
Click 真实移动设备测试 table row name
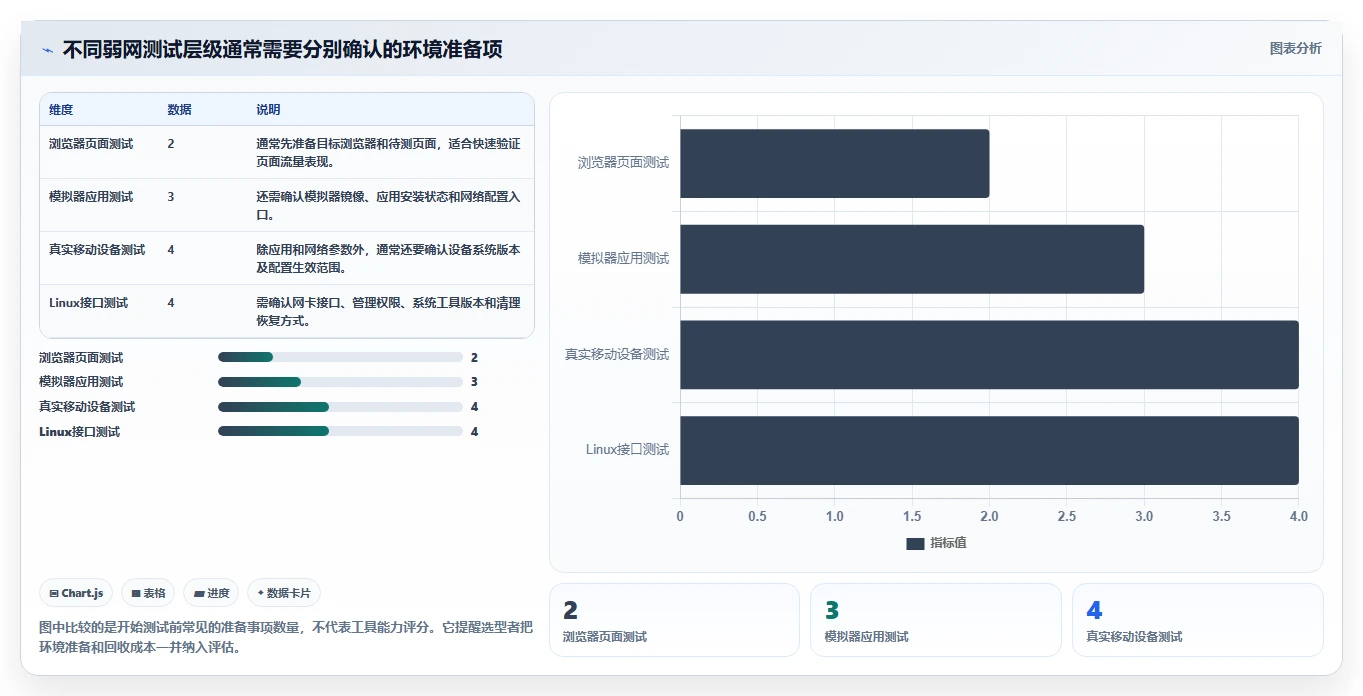coord(97,250)
